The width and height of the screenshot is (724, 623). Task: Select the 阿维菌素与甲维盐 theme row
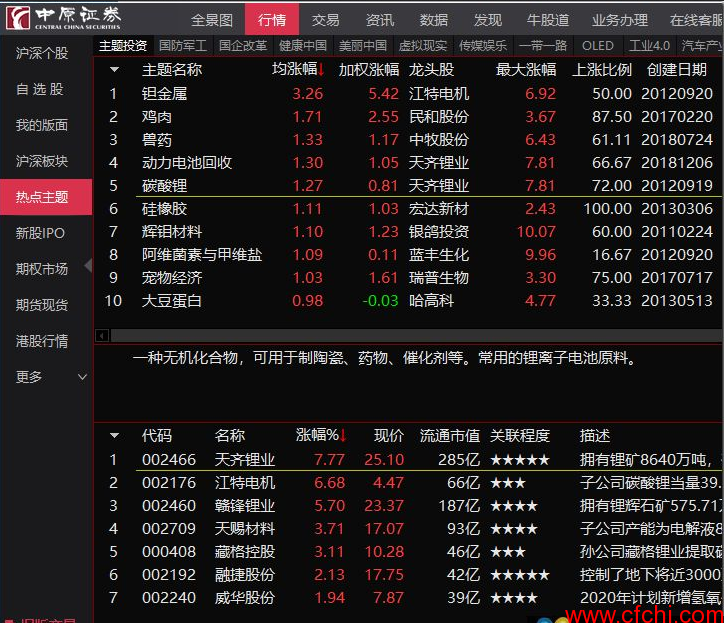408,255
